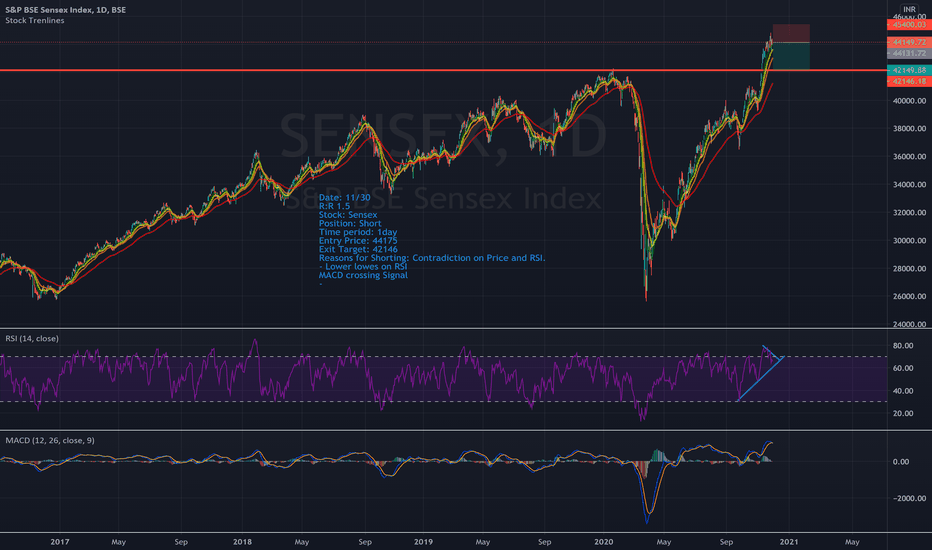
Task: Click the 'Date: 11/30' annotation line
Action: tap(345, 197)
